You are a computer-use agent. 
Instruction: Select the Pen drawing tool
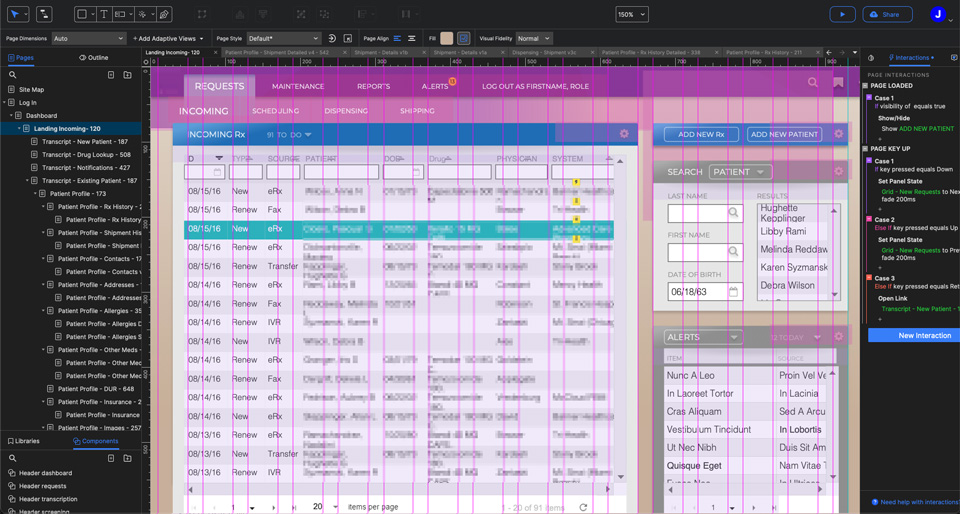(164, 15)
